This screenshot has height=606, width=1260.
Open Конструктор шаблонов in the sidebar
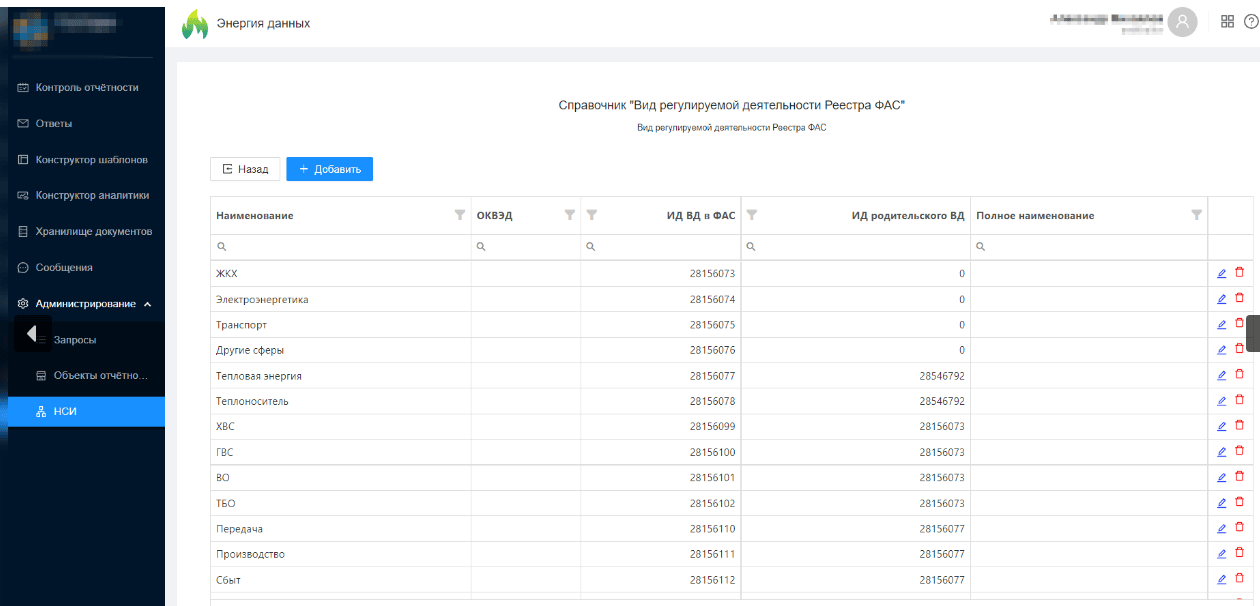pyautogui.click(x=91, y=160)
